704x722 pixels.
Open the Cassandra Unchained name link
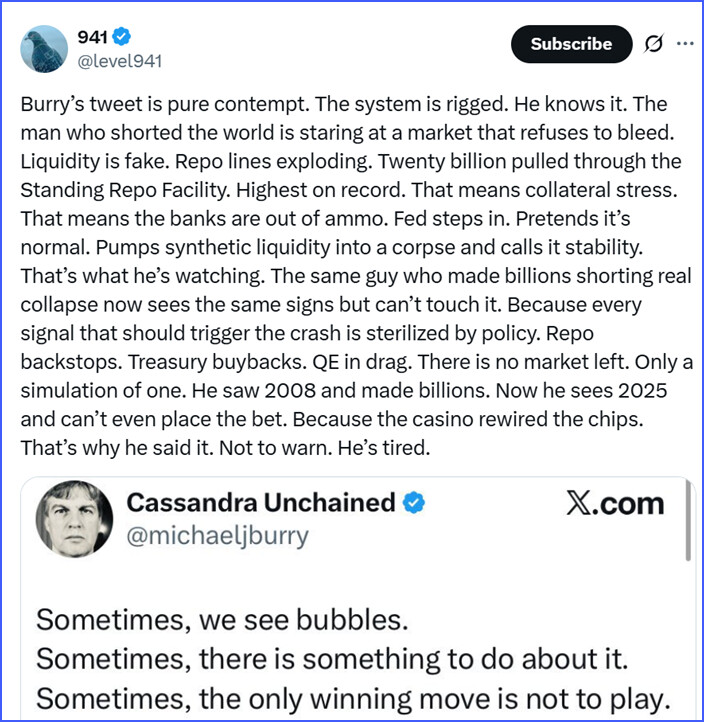(261, 502)
